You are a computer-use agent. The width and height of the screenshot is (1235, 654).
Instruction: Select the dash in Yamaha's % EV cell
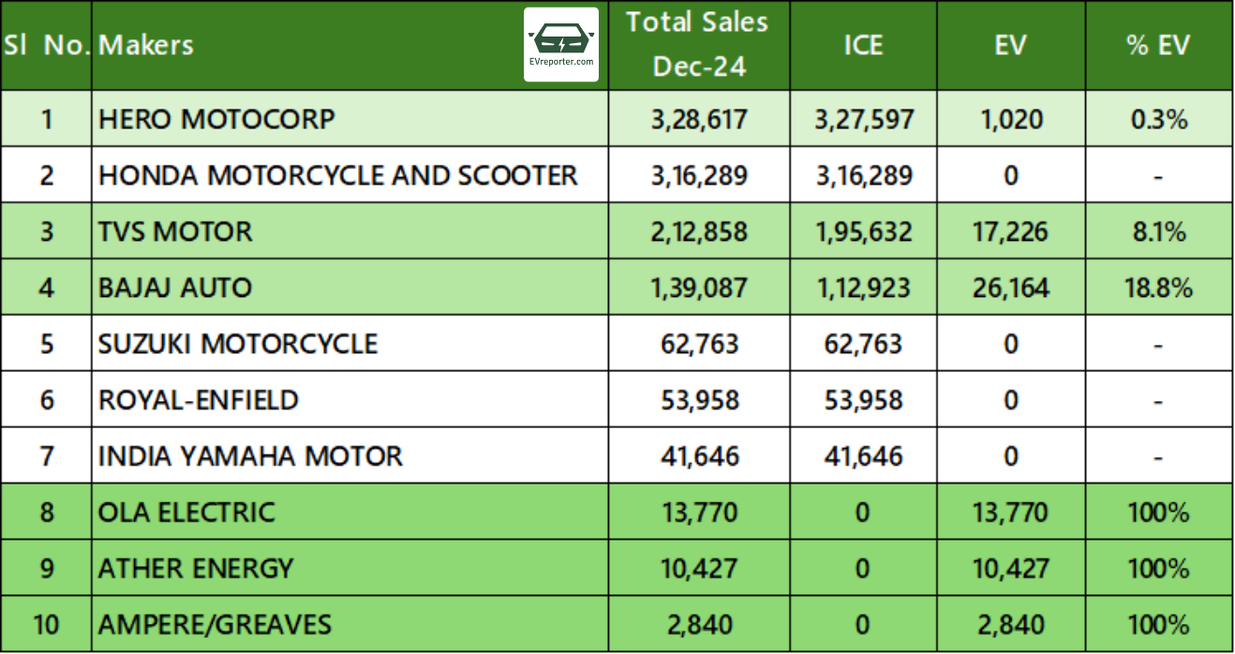pyautogui.click(x=1158, y=457)
